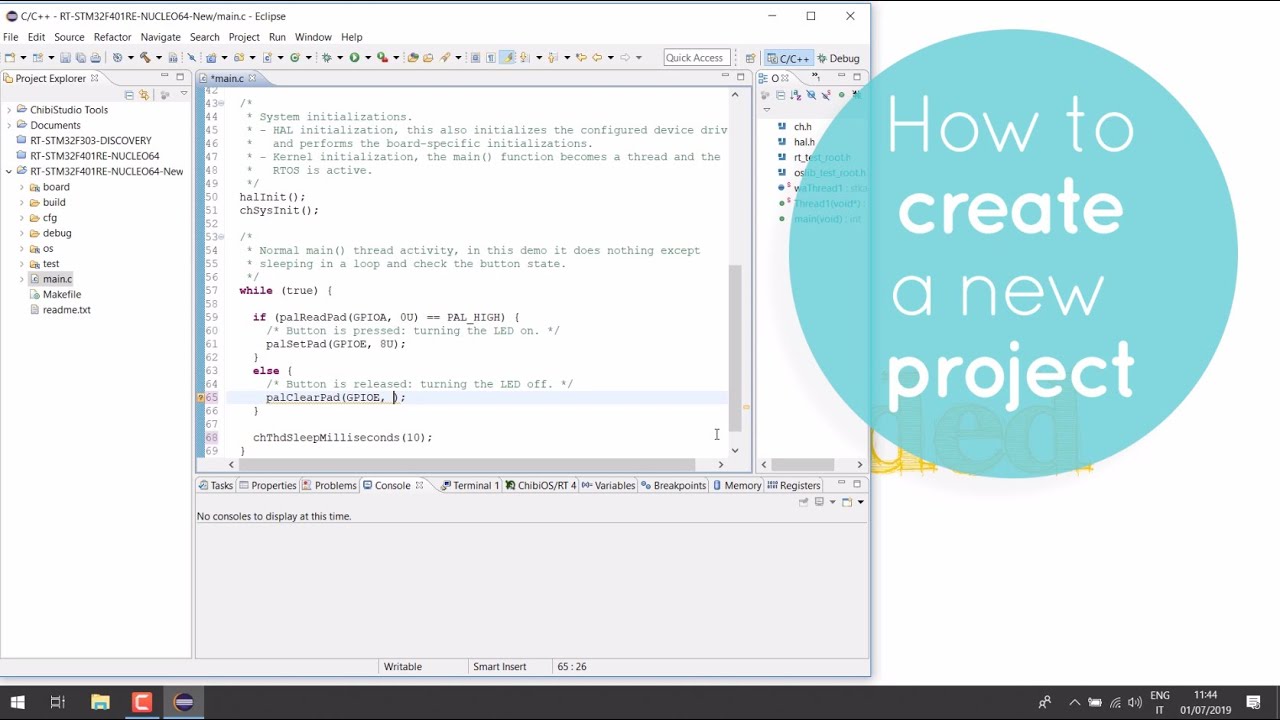
Task: Switch to the Registers tab
Action: coord(794,485)
